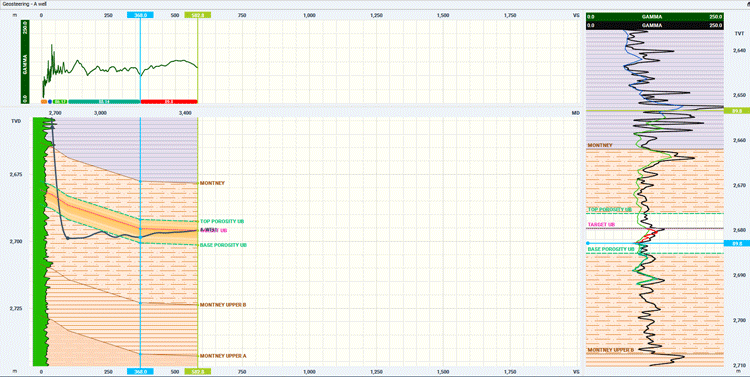The image size is (750, 377).
Task: Click the well path point at the curve landing
Action: [x=68, y=238]
